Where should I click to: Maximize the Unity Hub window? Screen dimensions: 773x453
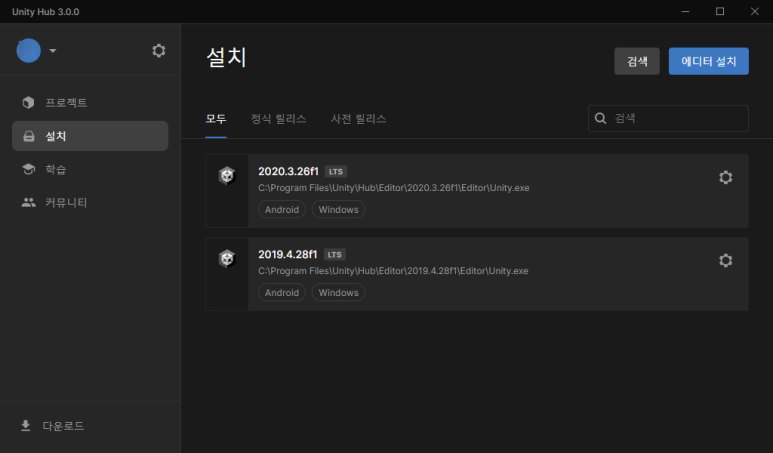720,11
